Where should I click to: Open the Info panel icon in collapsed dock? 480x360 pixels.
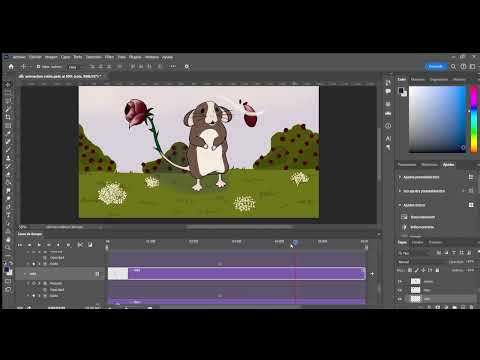(388, 126)
